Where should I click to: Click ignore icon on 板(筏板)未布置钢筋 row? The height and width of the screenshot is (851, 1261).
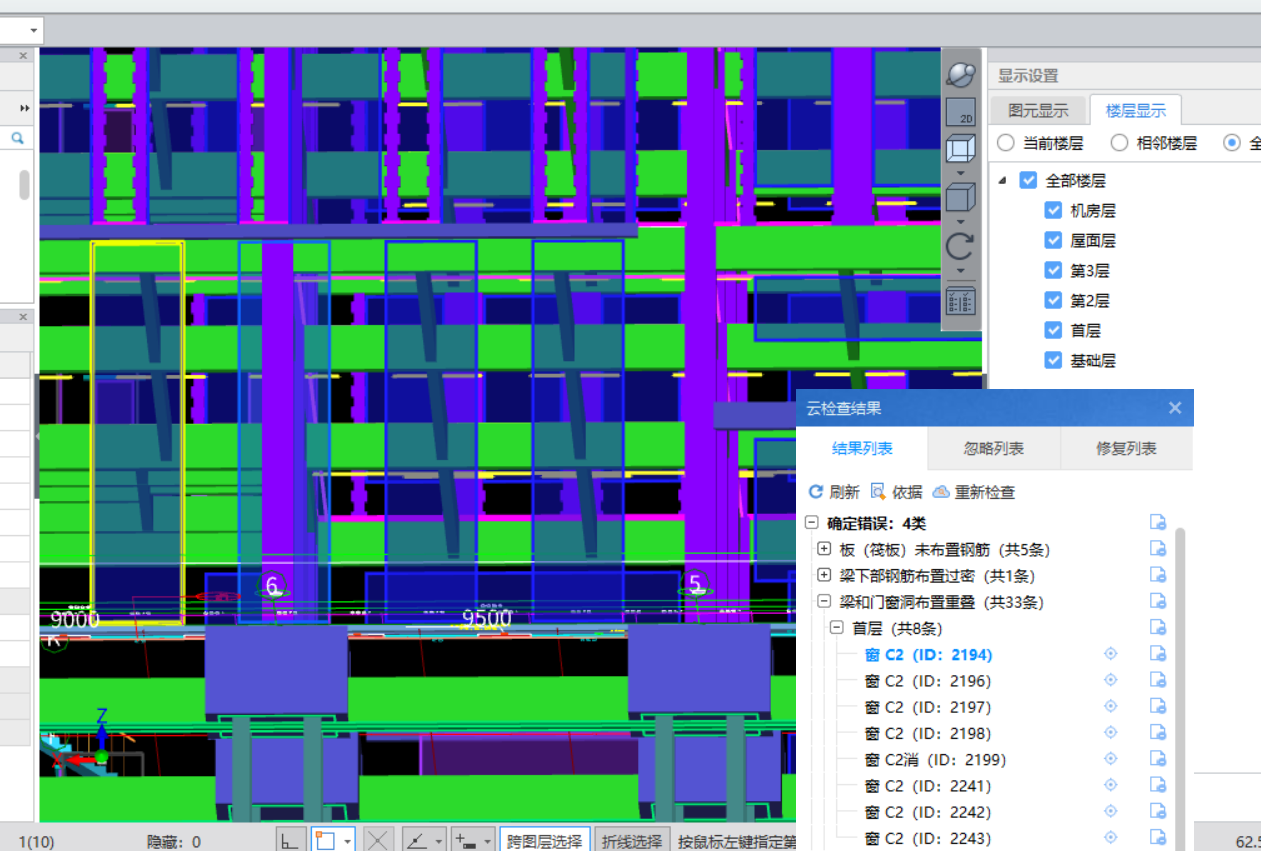(1158, 549)
